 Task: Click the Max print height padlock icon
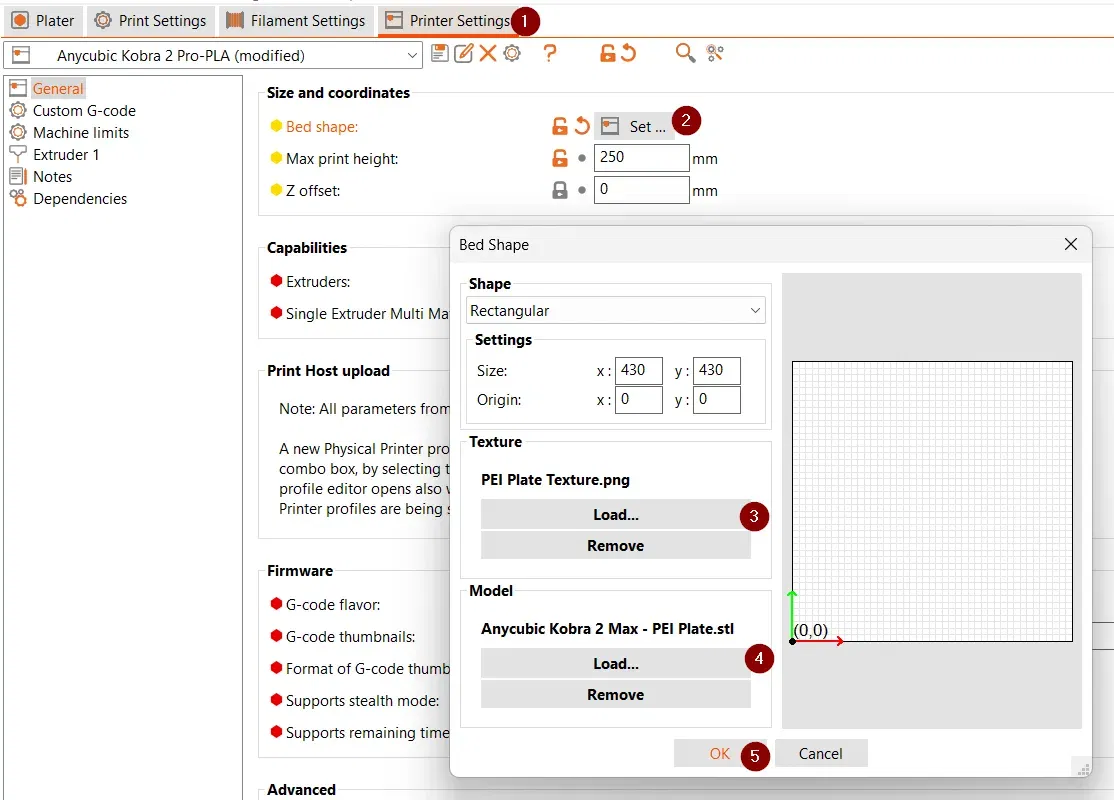click(560, 158)
